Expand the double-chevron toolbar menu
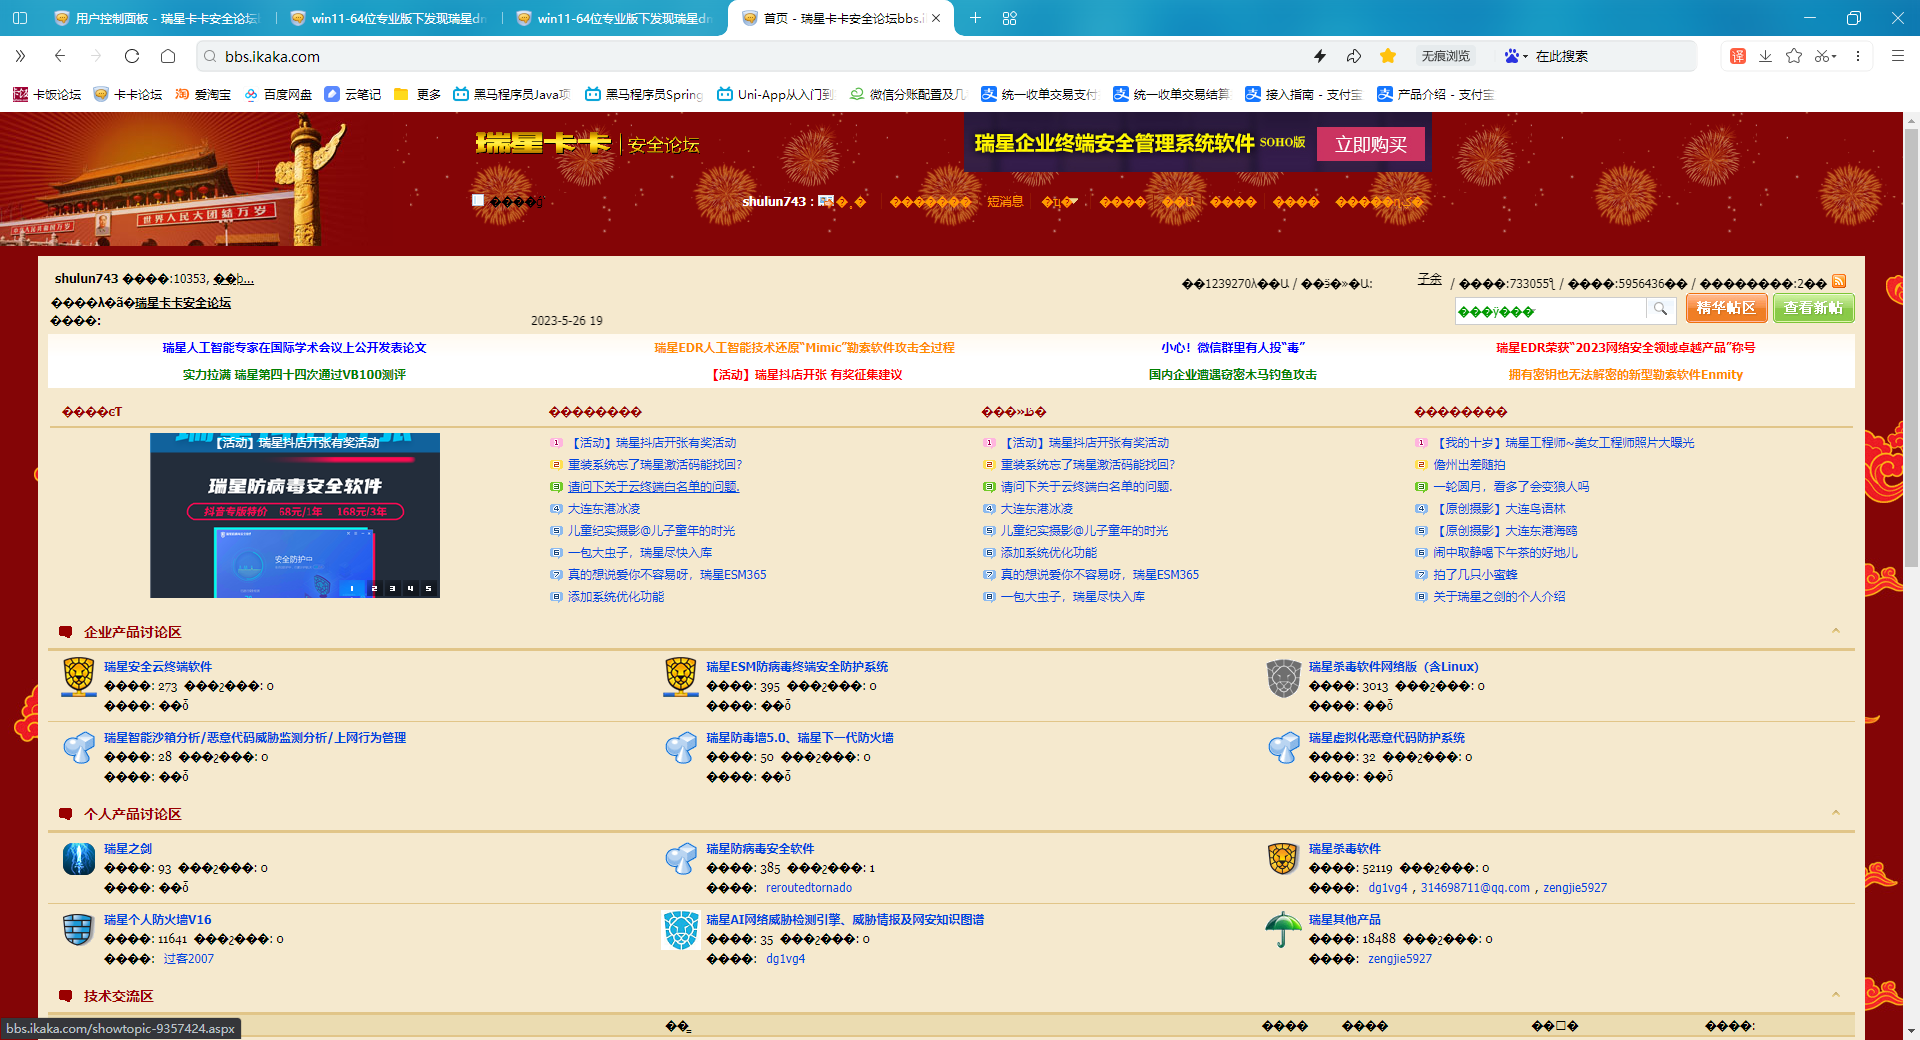Viewport: 1920px width, 1040px height. click(20, 56)
